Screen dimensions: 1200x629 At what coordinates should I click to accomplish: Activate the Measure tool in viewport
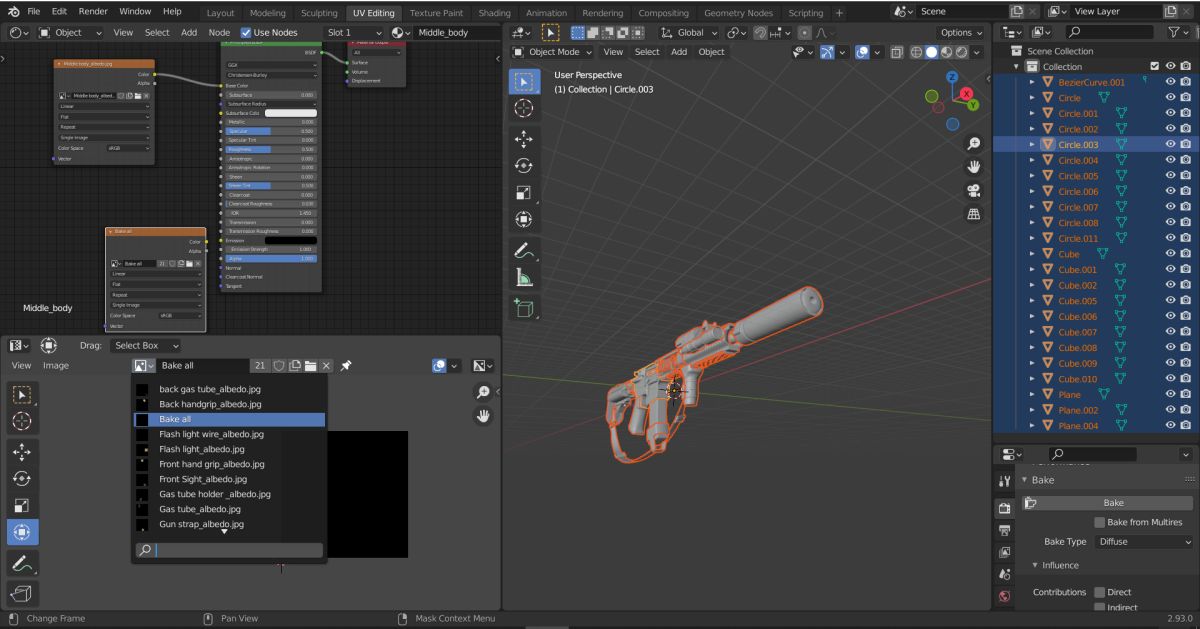(523, 278)
